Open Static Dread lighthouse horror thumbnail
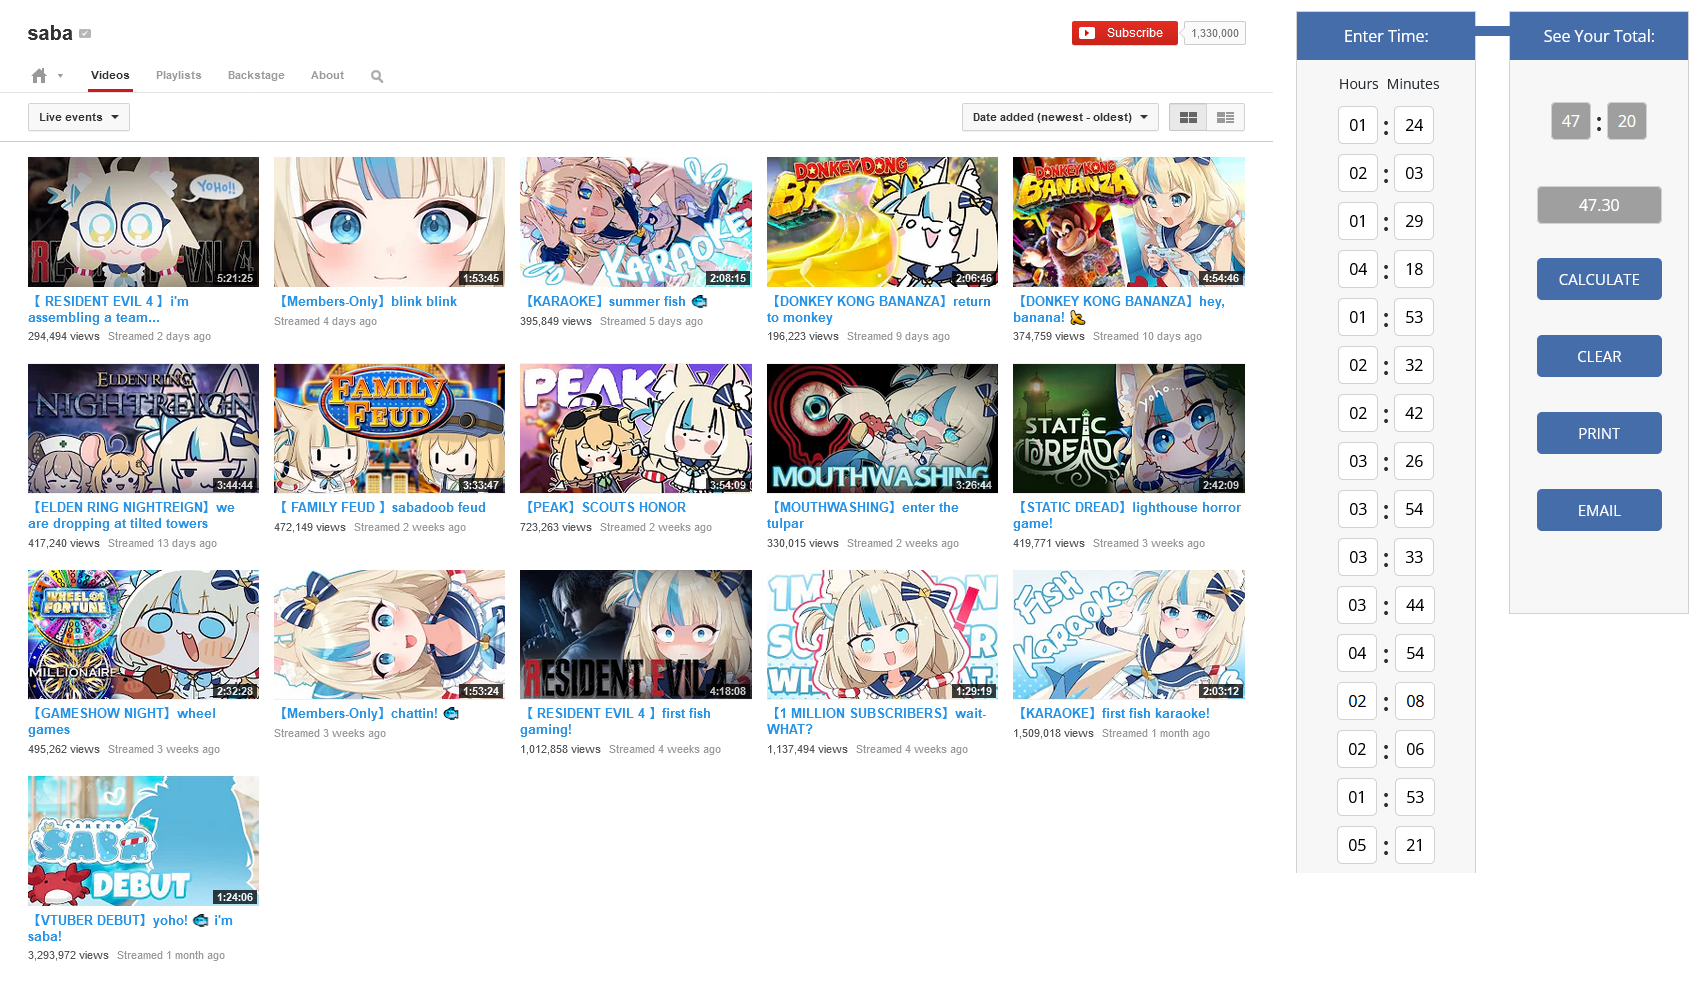Viewport: 1706px width, 982px height. point(1129,428)
